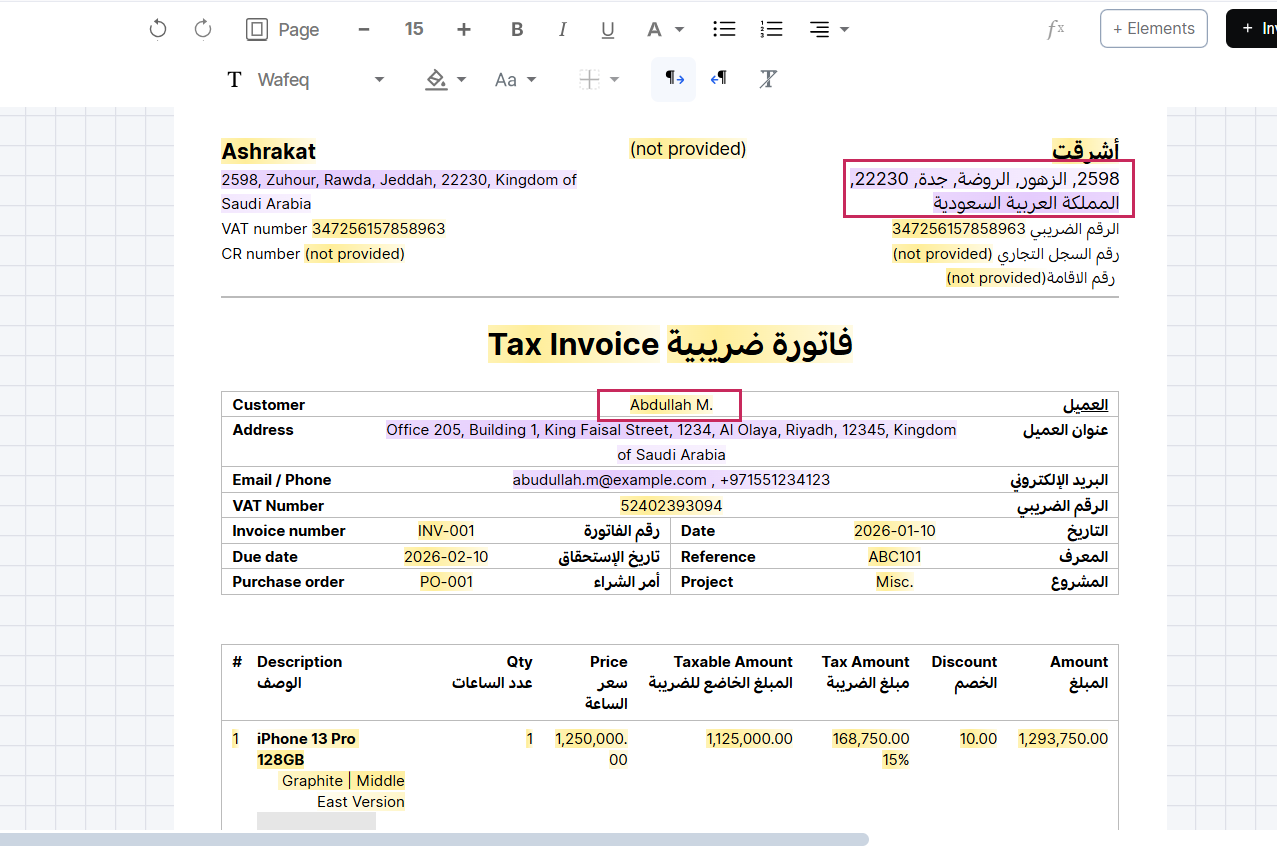Set left-to-right text direction
The height and width of the screenshot is (846, 1277).
[x=674, y=79]
